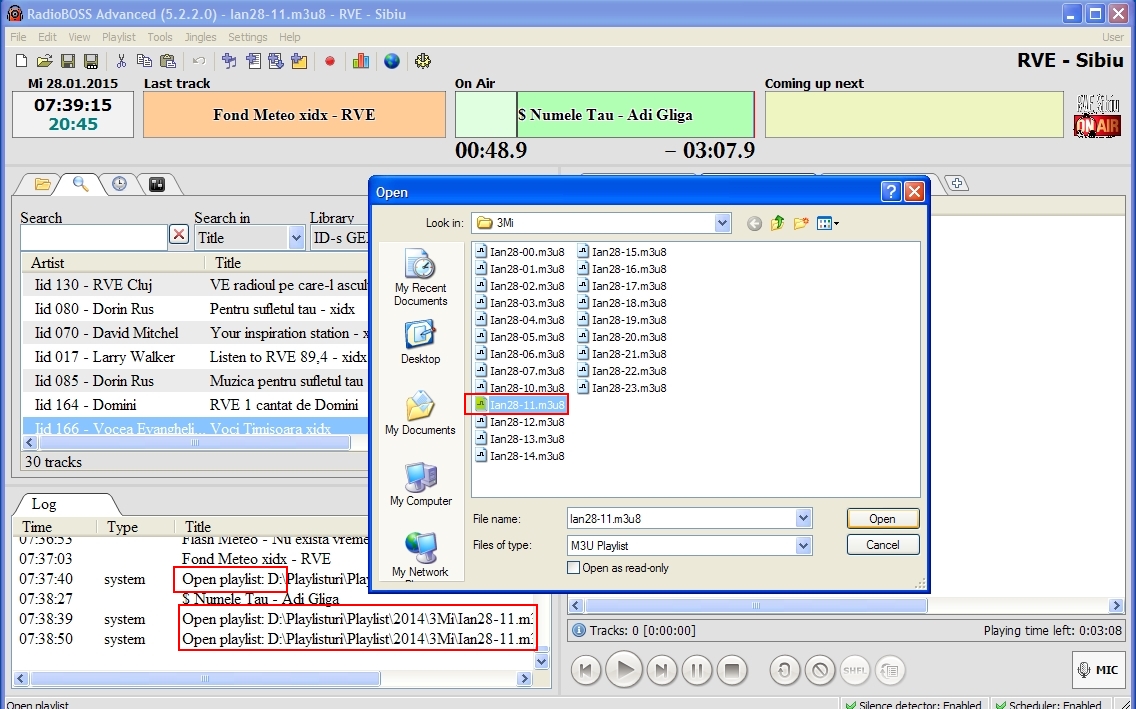
Task: Select file Ian28-23.m3u8
Action: [x=622, y=387]
